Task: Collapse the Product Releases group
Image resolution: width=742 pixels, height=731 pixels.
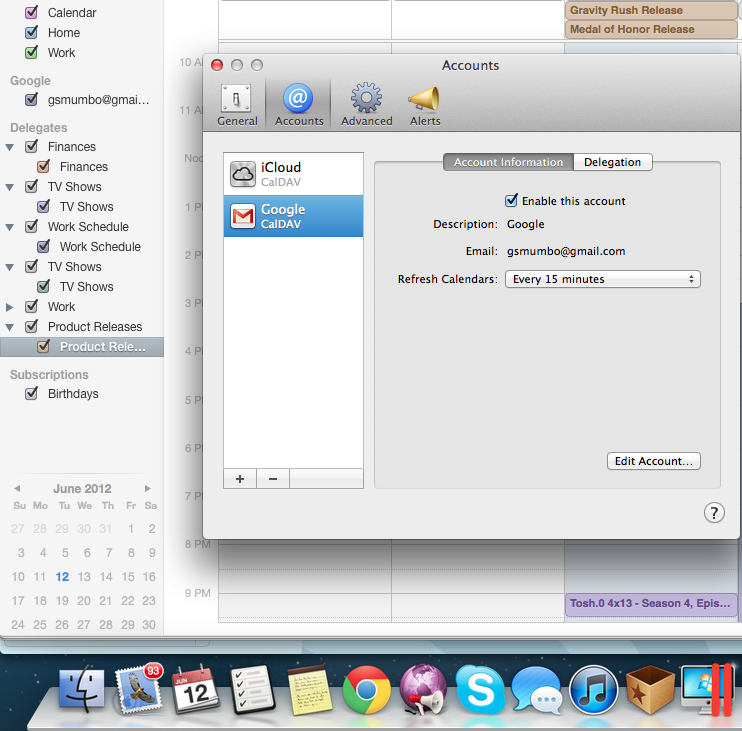Action: (x=9, y=327)
